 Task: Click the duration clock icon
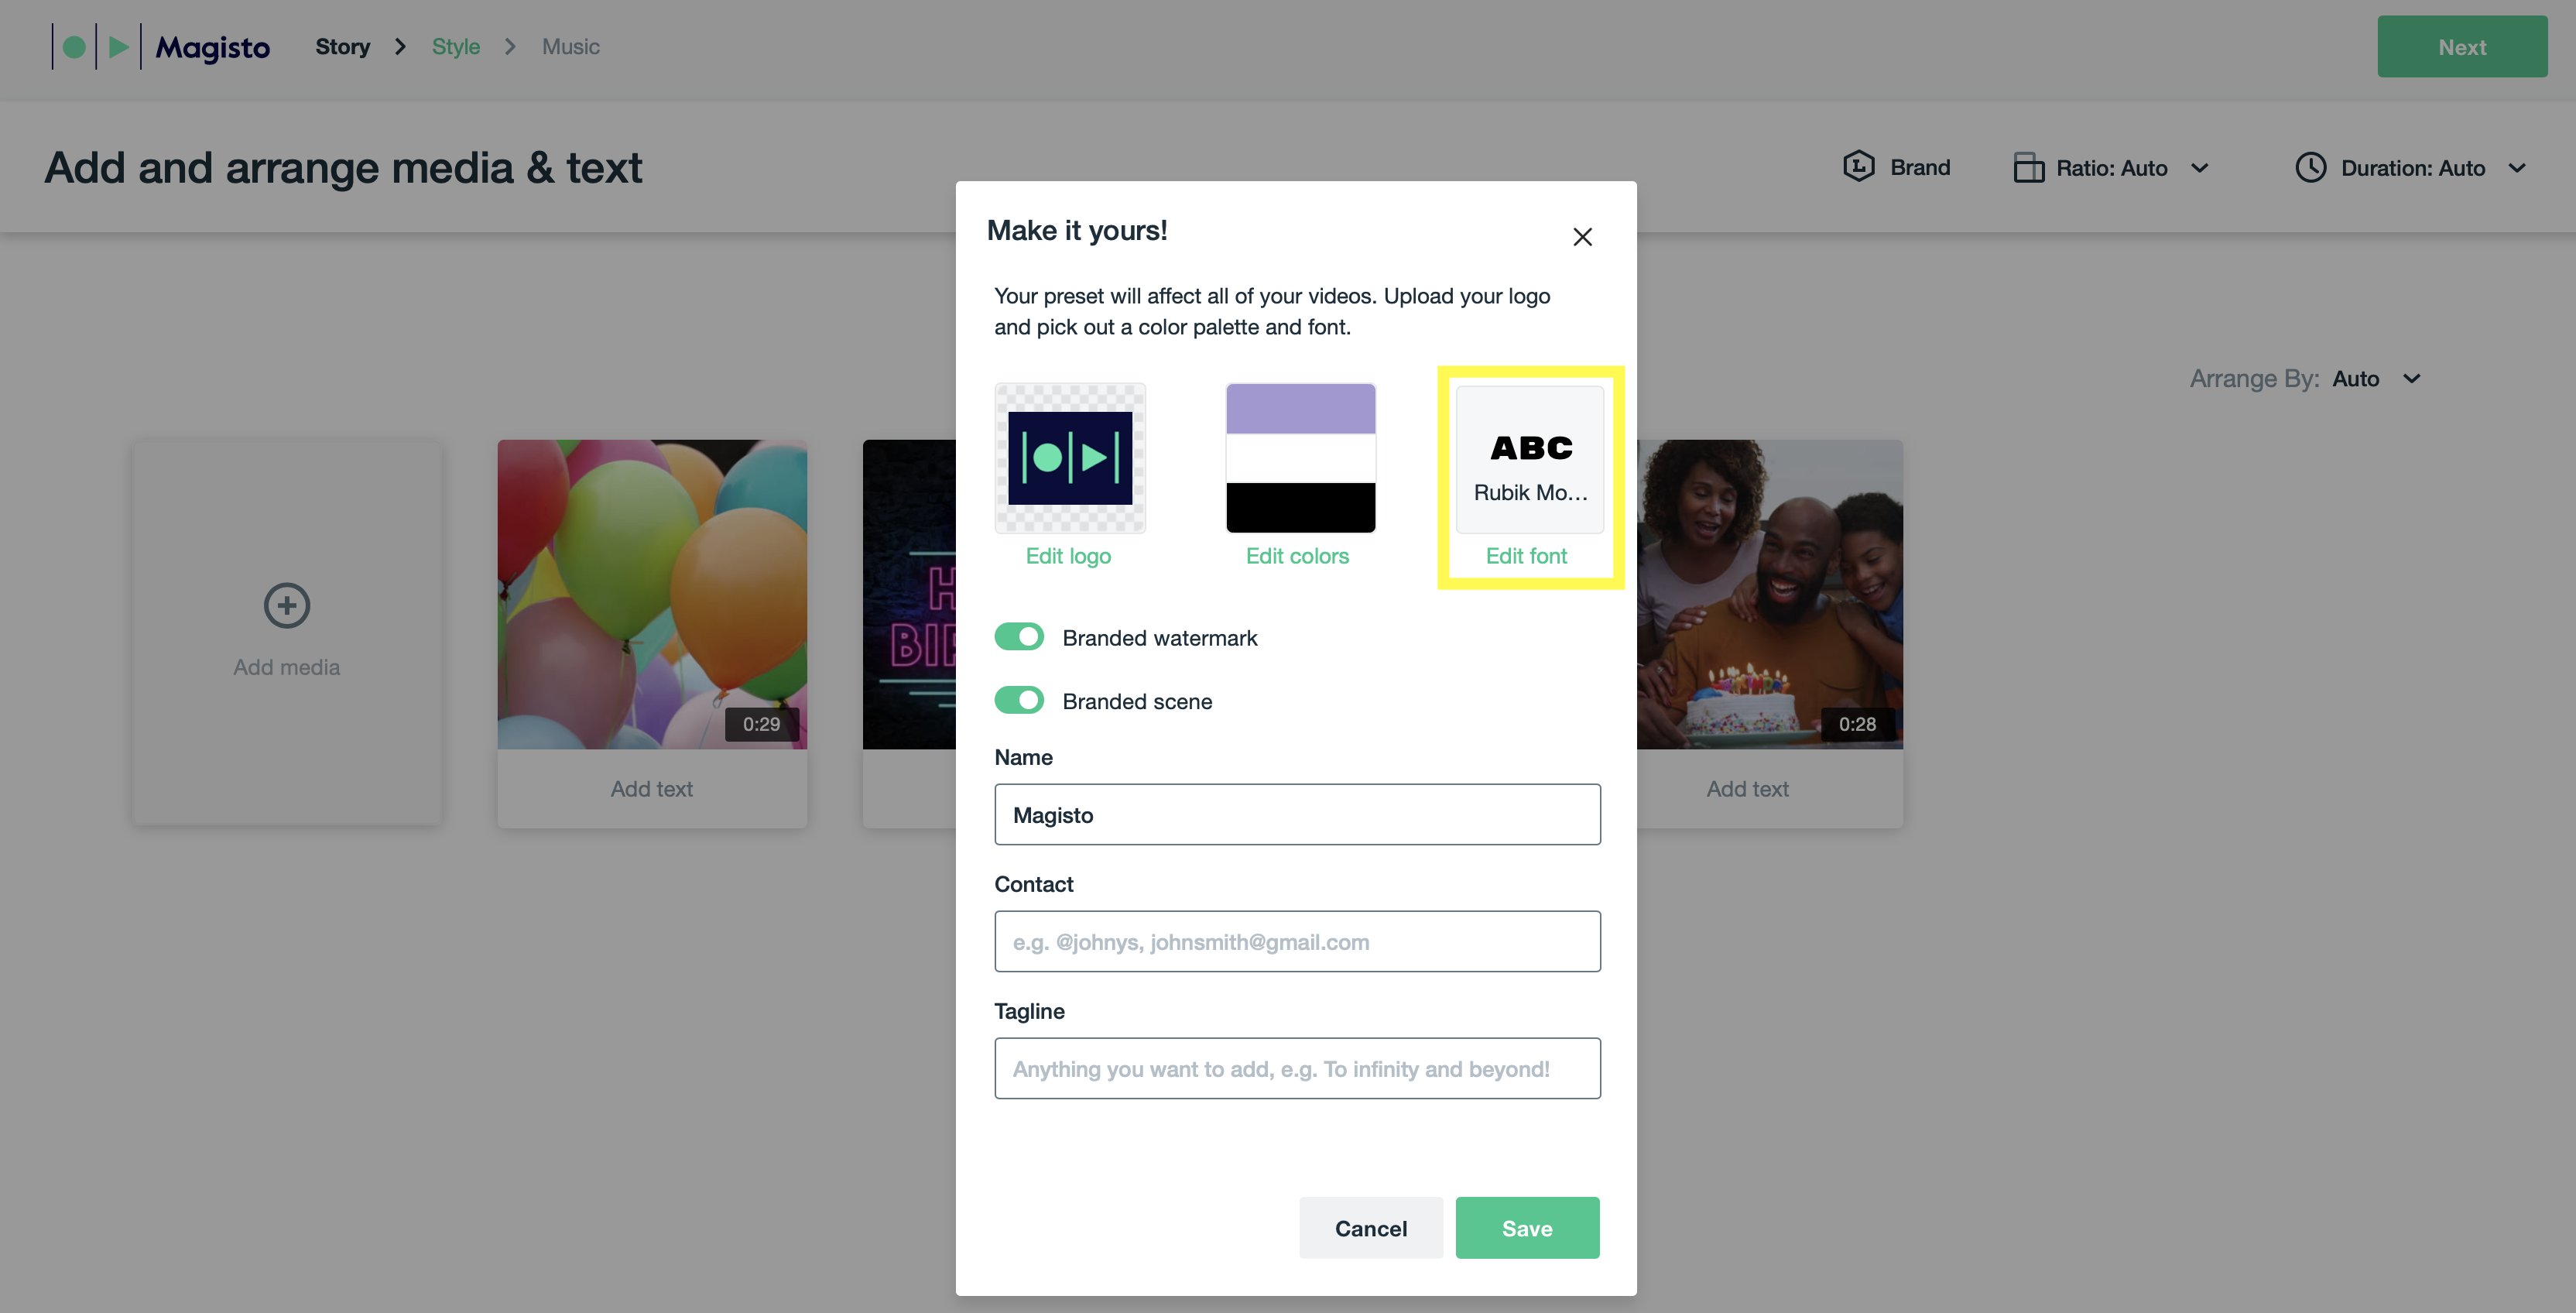[x=2310, y=167]
